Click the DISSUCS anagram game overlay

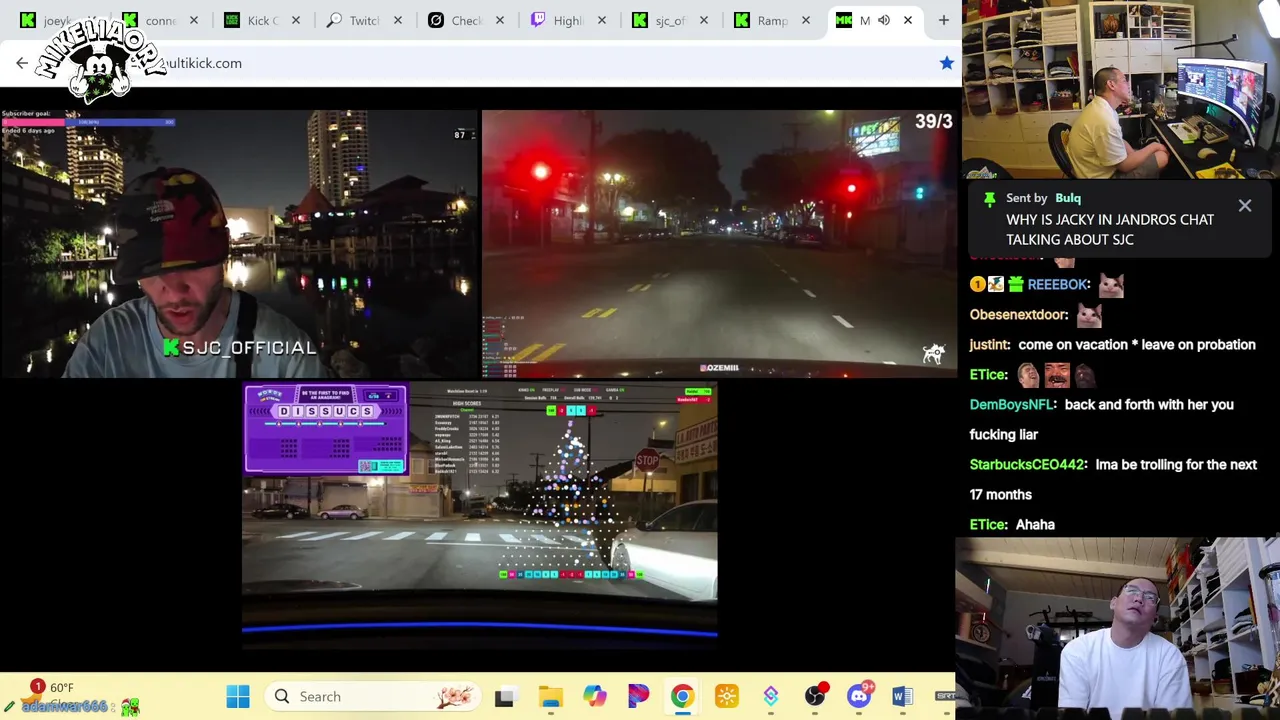pos(326,429)
